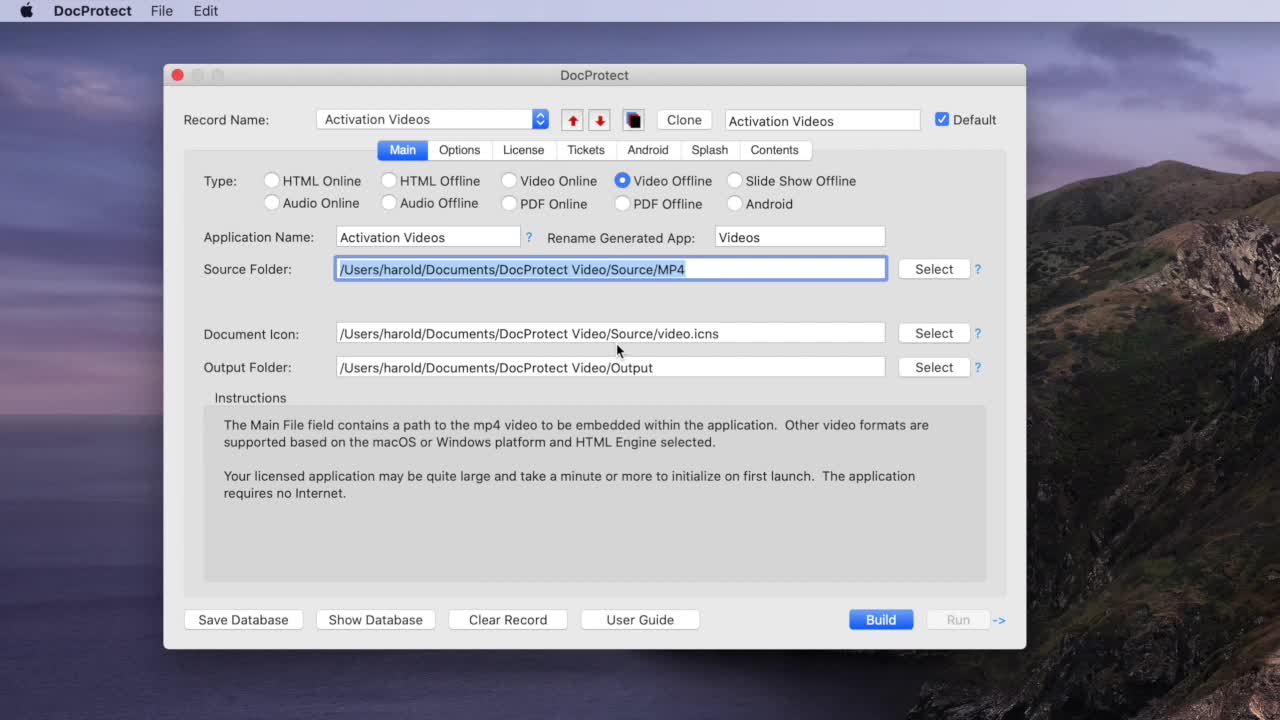
Task: Switch to the Options tab
Action: pyautogui.click(x=460, y=150)
